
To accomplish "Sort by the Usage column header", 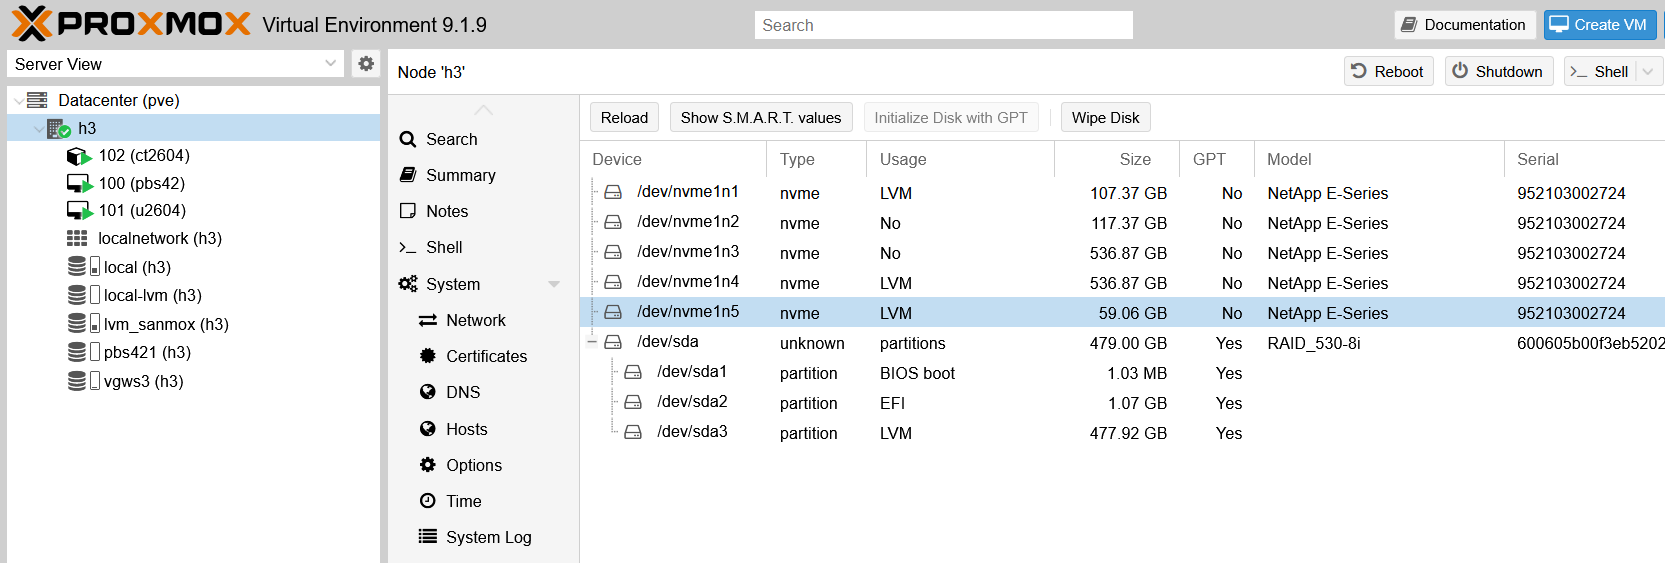I will [960, 159].
